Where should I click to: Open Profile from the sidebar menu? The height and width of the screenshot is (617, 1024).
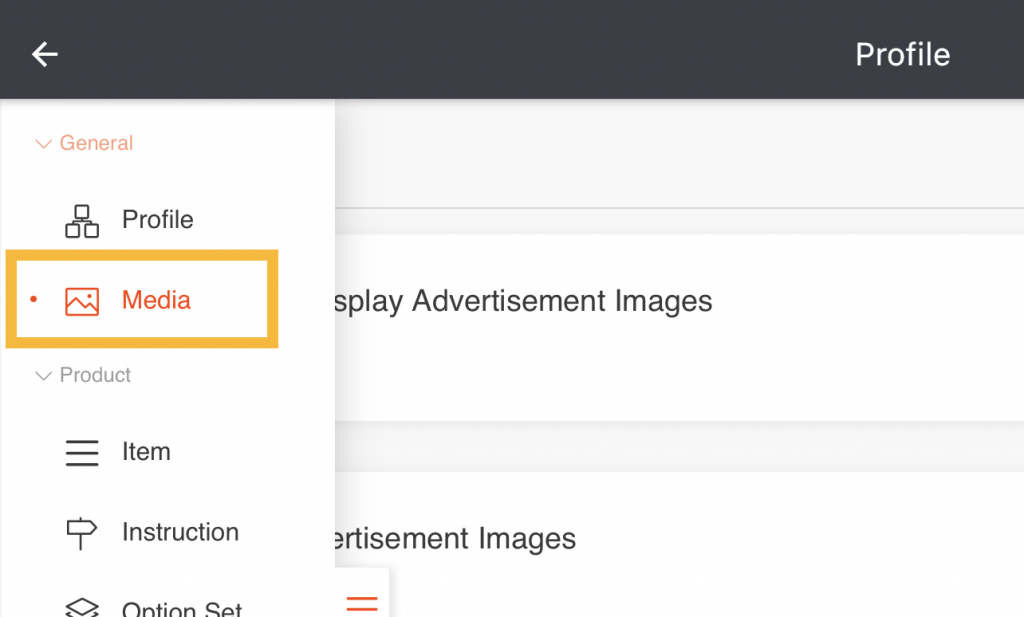(x=157, y=220)
